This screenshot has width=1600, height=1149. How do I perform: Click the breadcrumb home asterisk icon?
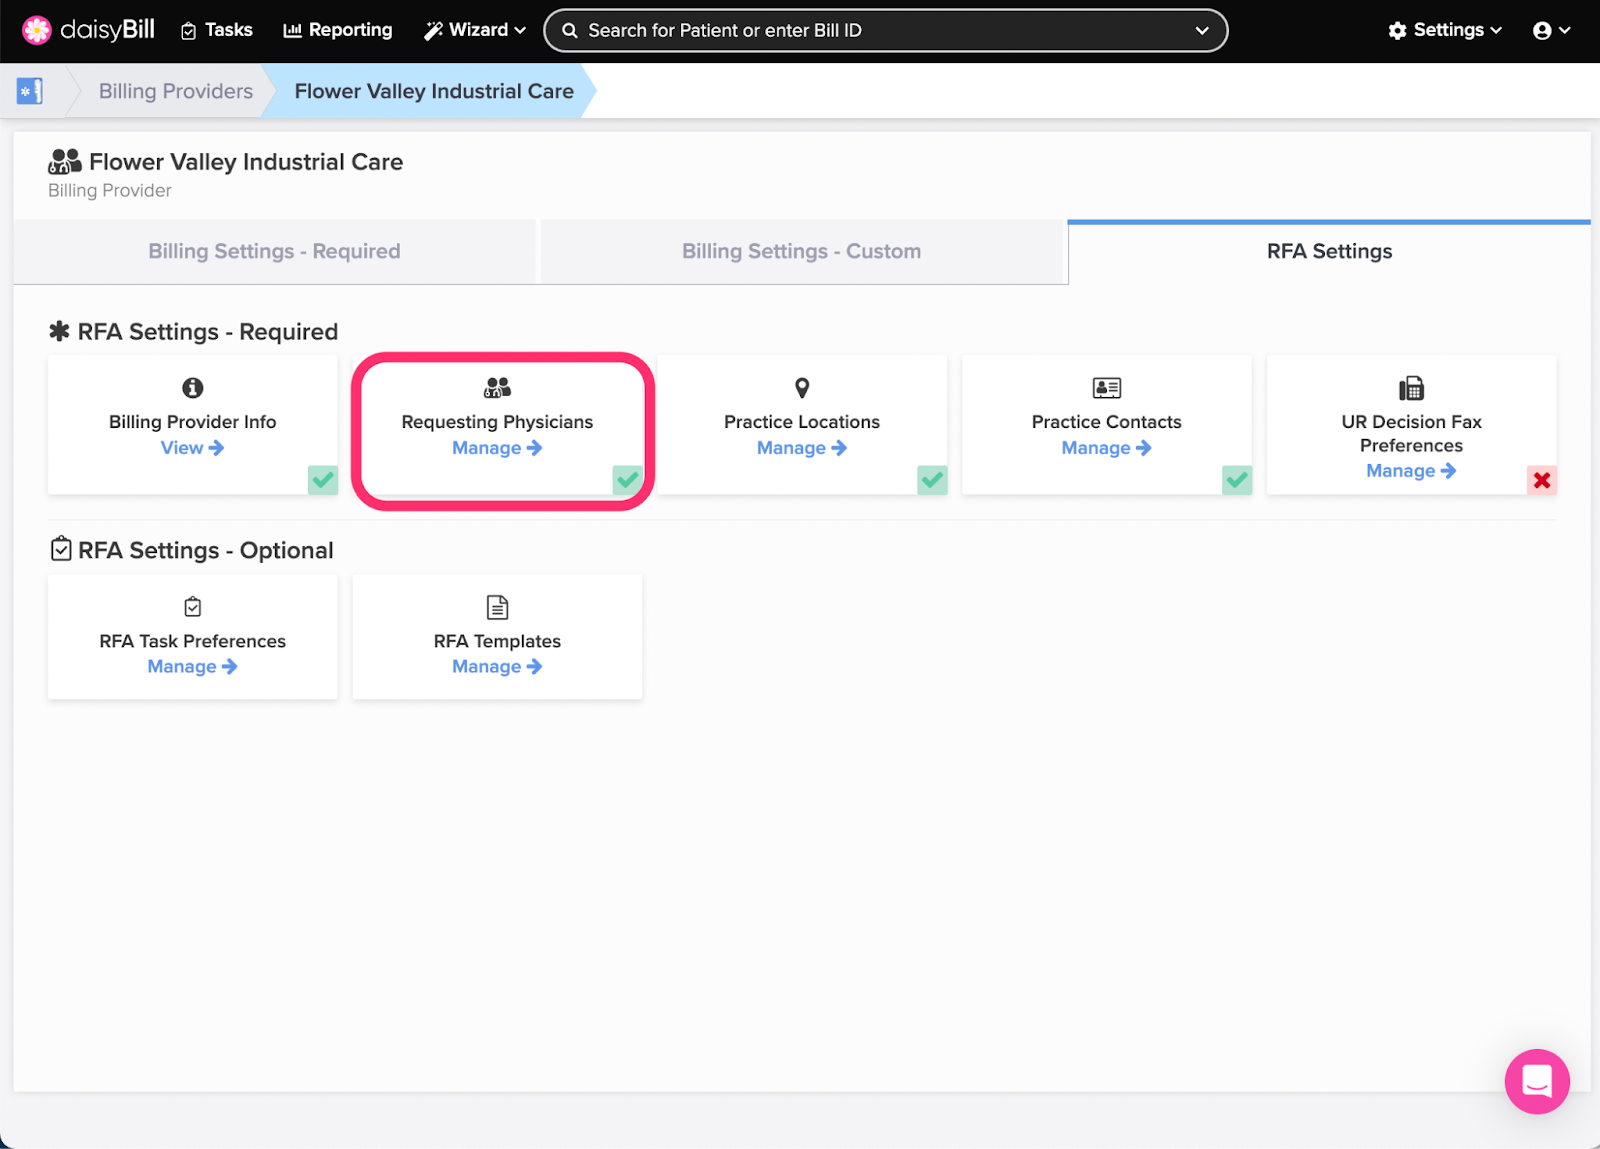click(30, 91)
